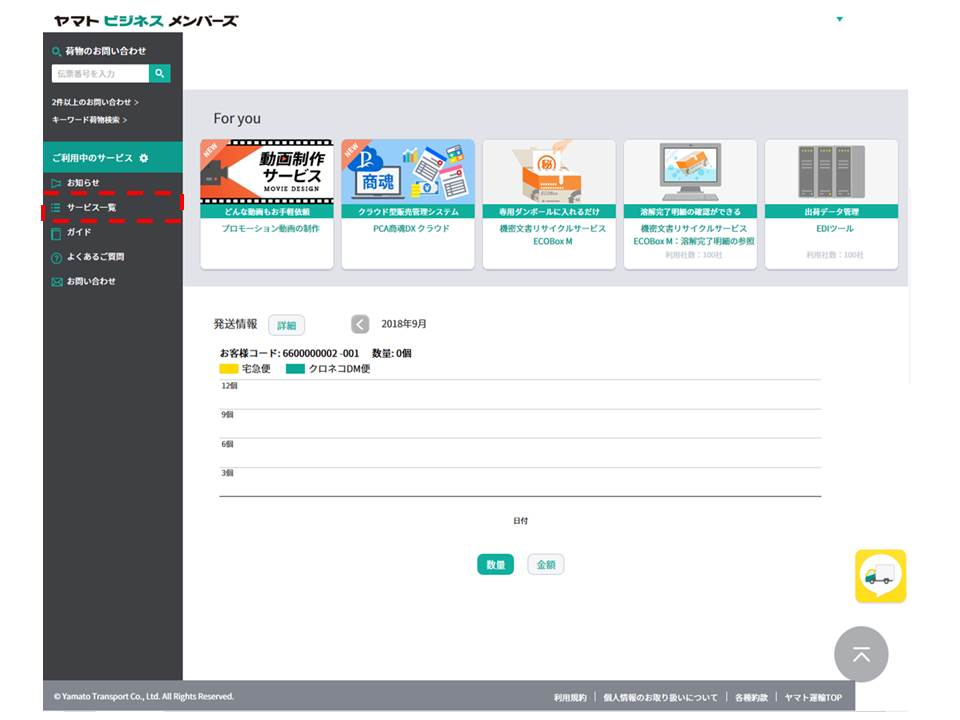Click the お知らせ flag icon in sidebar
Screen dimensions: 960x720
(x=57, y=183)
